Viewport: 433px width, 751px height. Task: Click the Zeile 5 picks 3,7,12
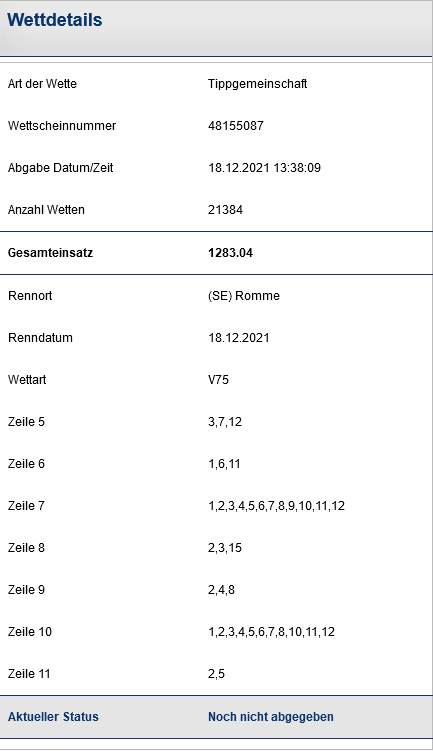[x=225, y=422]
